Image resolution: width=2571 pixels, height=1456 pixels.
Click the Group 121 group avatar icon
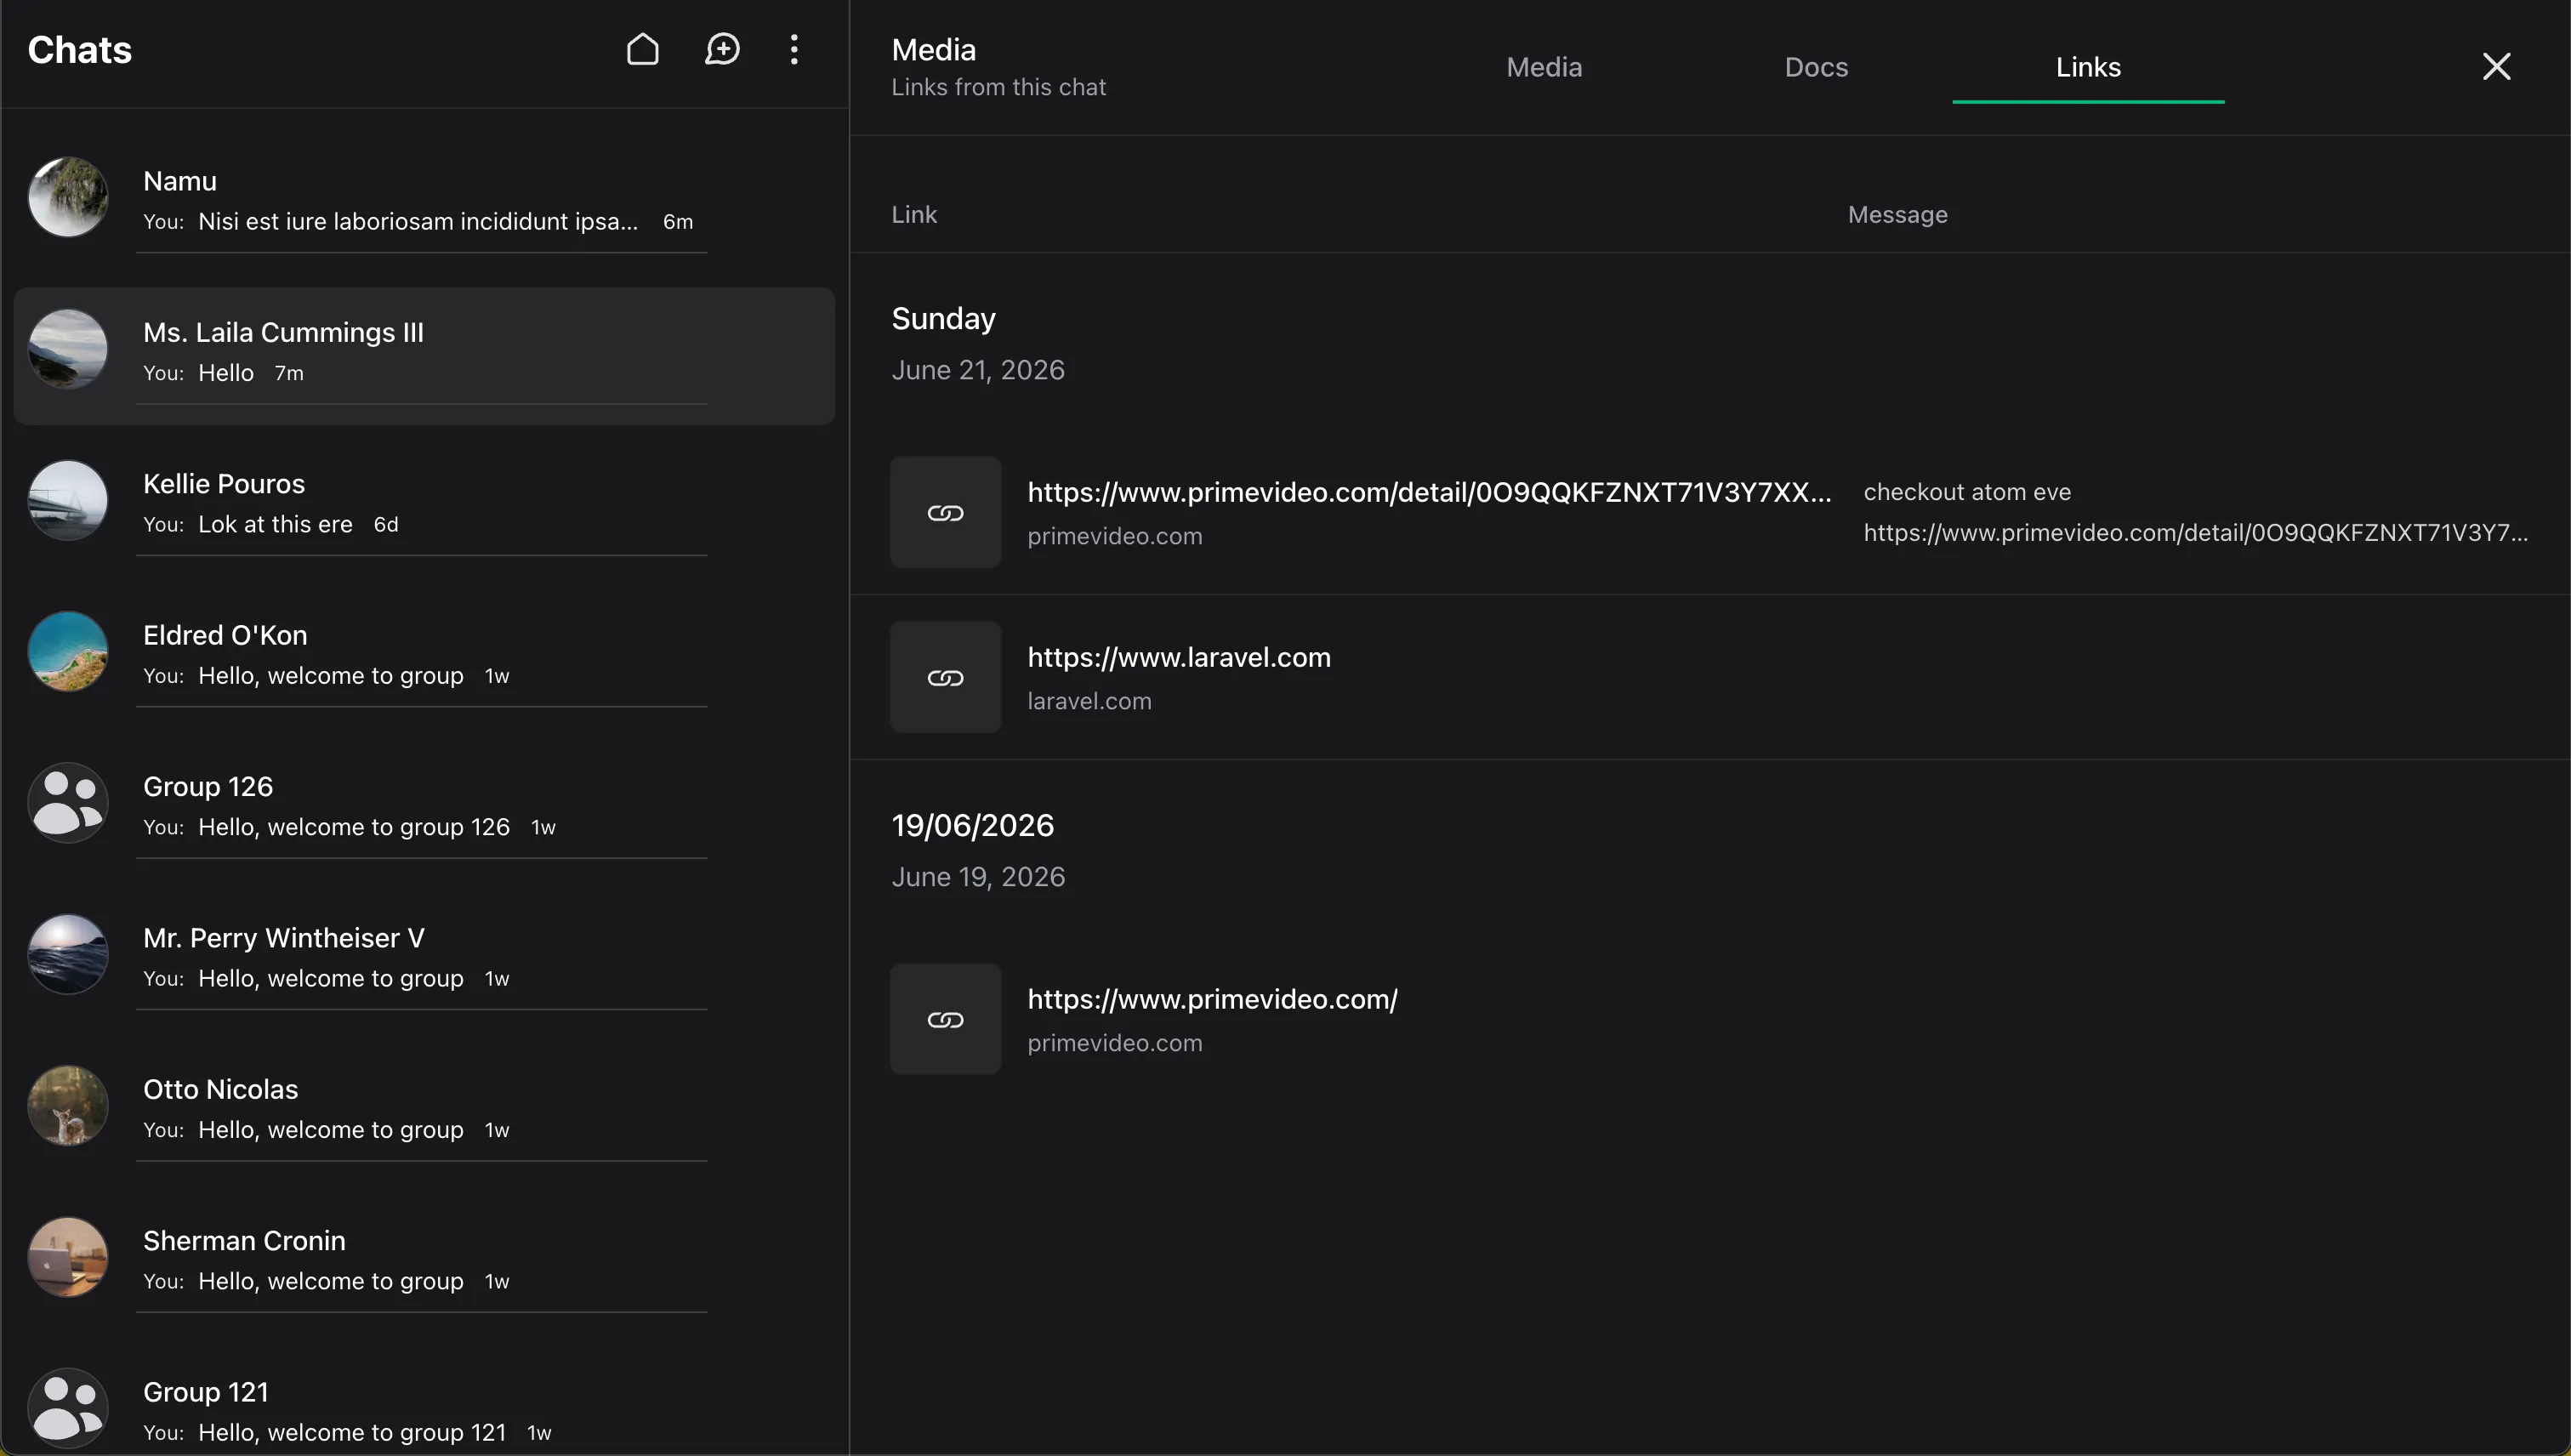pyautogui.click(x=68, y=1408)
